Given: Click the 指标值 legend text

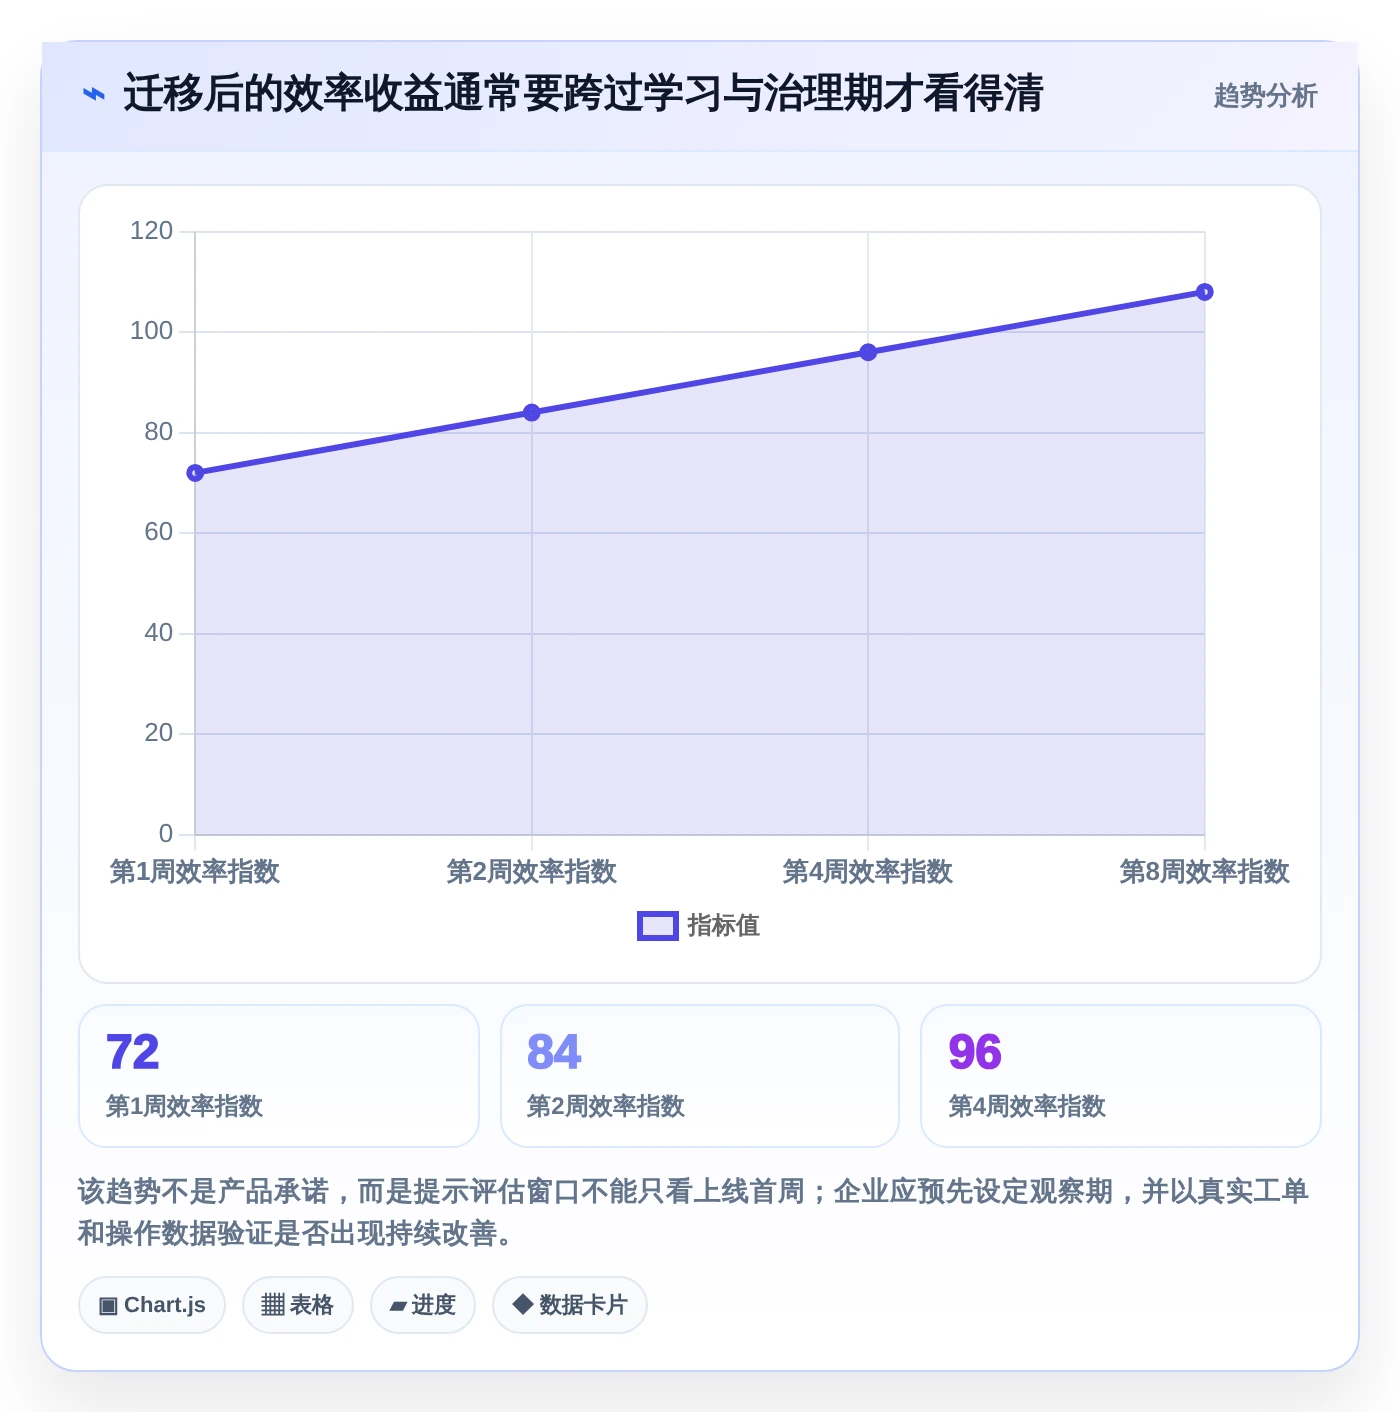Looking at the screenshot, I should click(x=724, y=926).
